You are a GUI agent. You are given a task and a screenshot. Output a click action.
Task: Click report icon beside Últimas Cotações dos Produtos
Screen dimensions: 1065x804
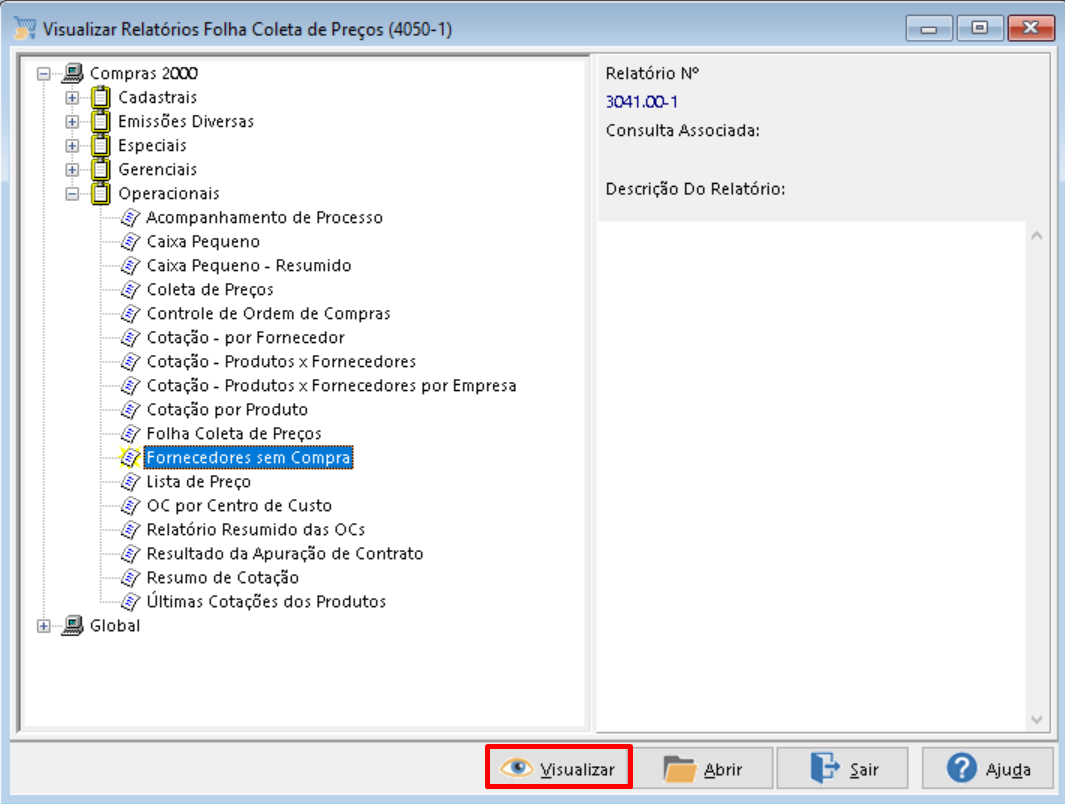coord(130,602)
